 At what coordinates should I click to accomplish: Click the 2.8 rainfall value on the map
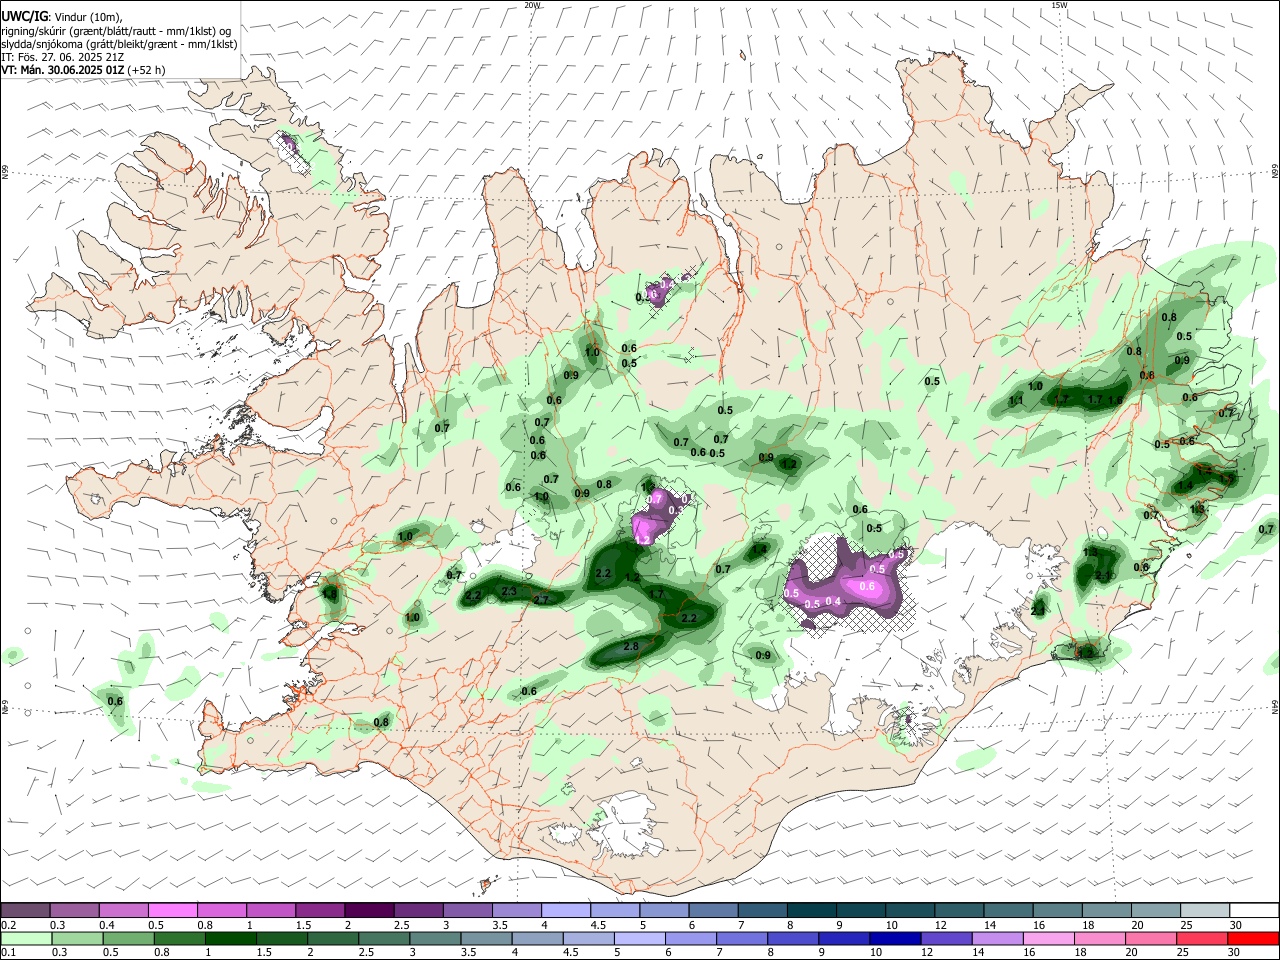631,647
